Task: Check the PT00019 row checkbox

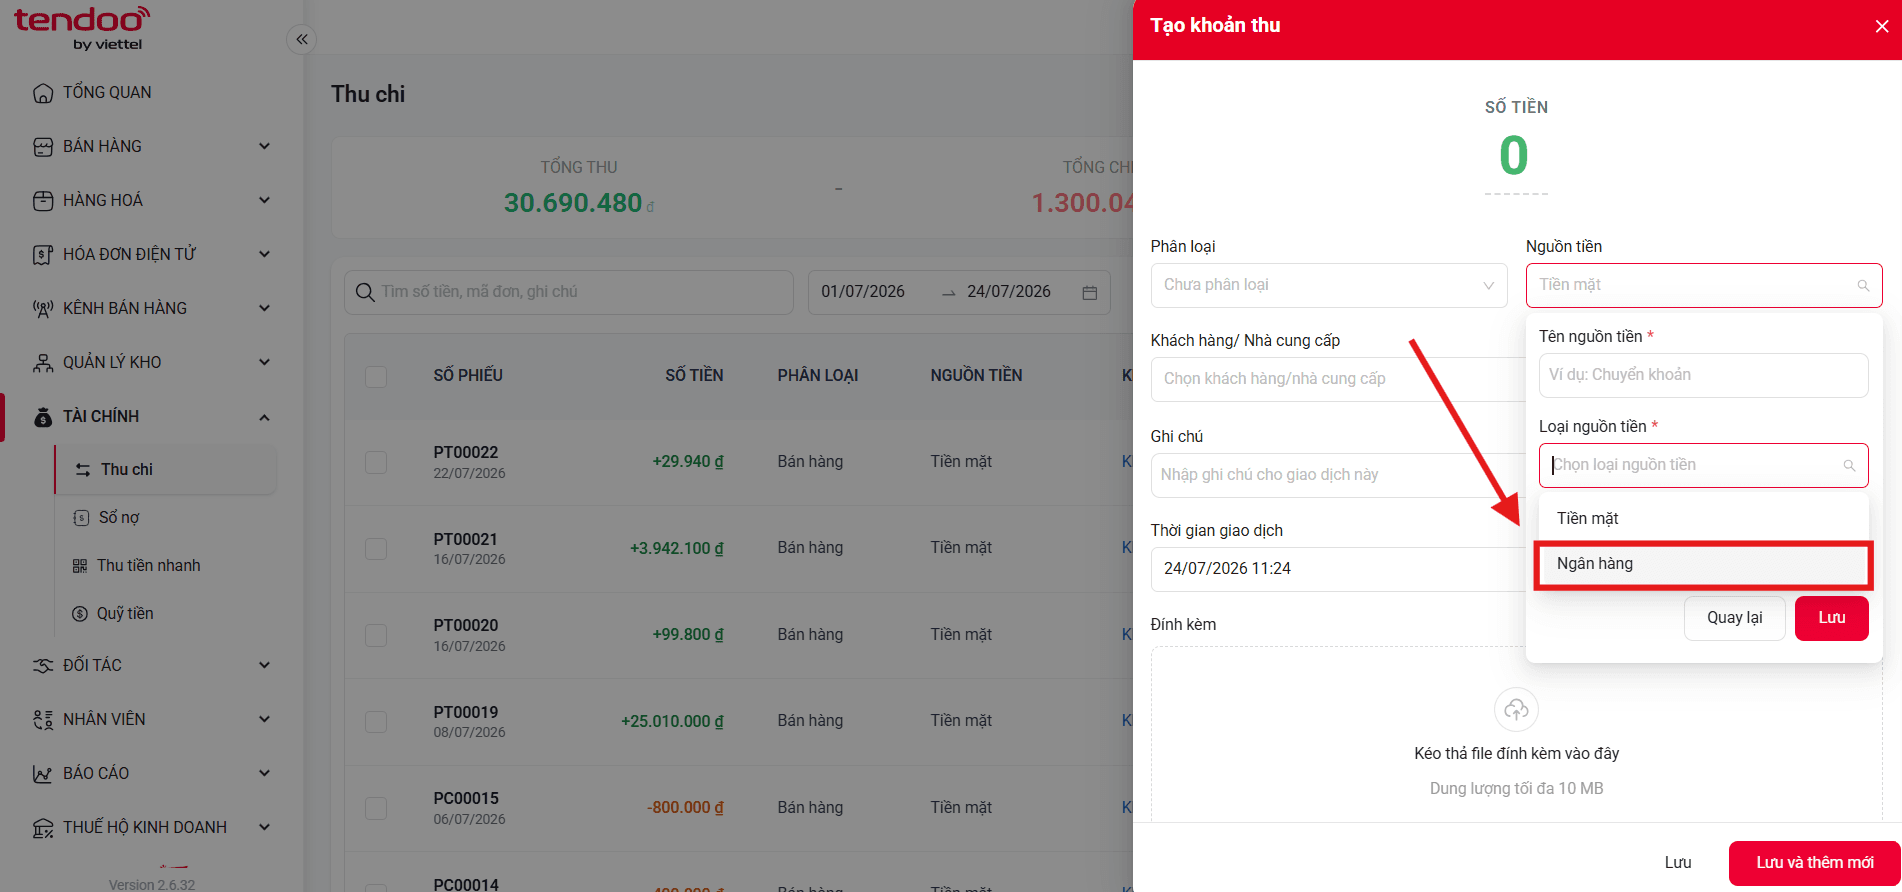Action: pyautogui.click(x=376, y=721)
